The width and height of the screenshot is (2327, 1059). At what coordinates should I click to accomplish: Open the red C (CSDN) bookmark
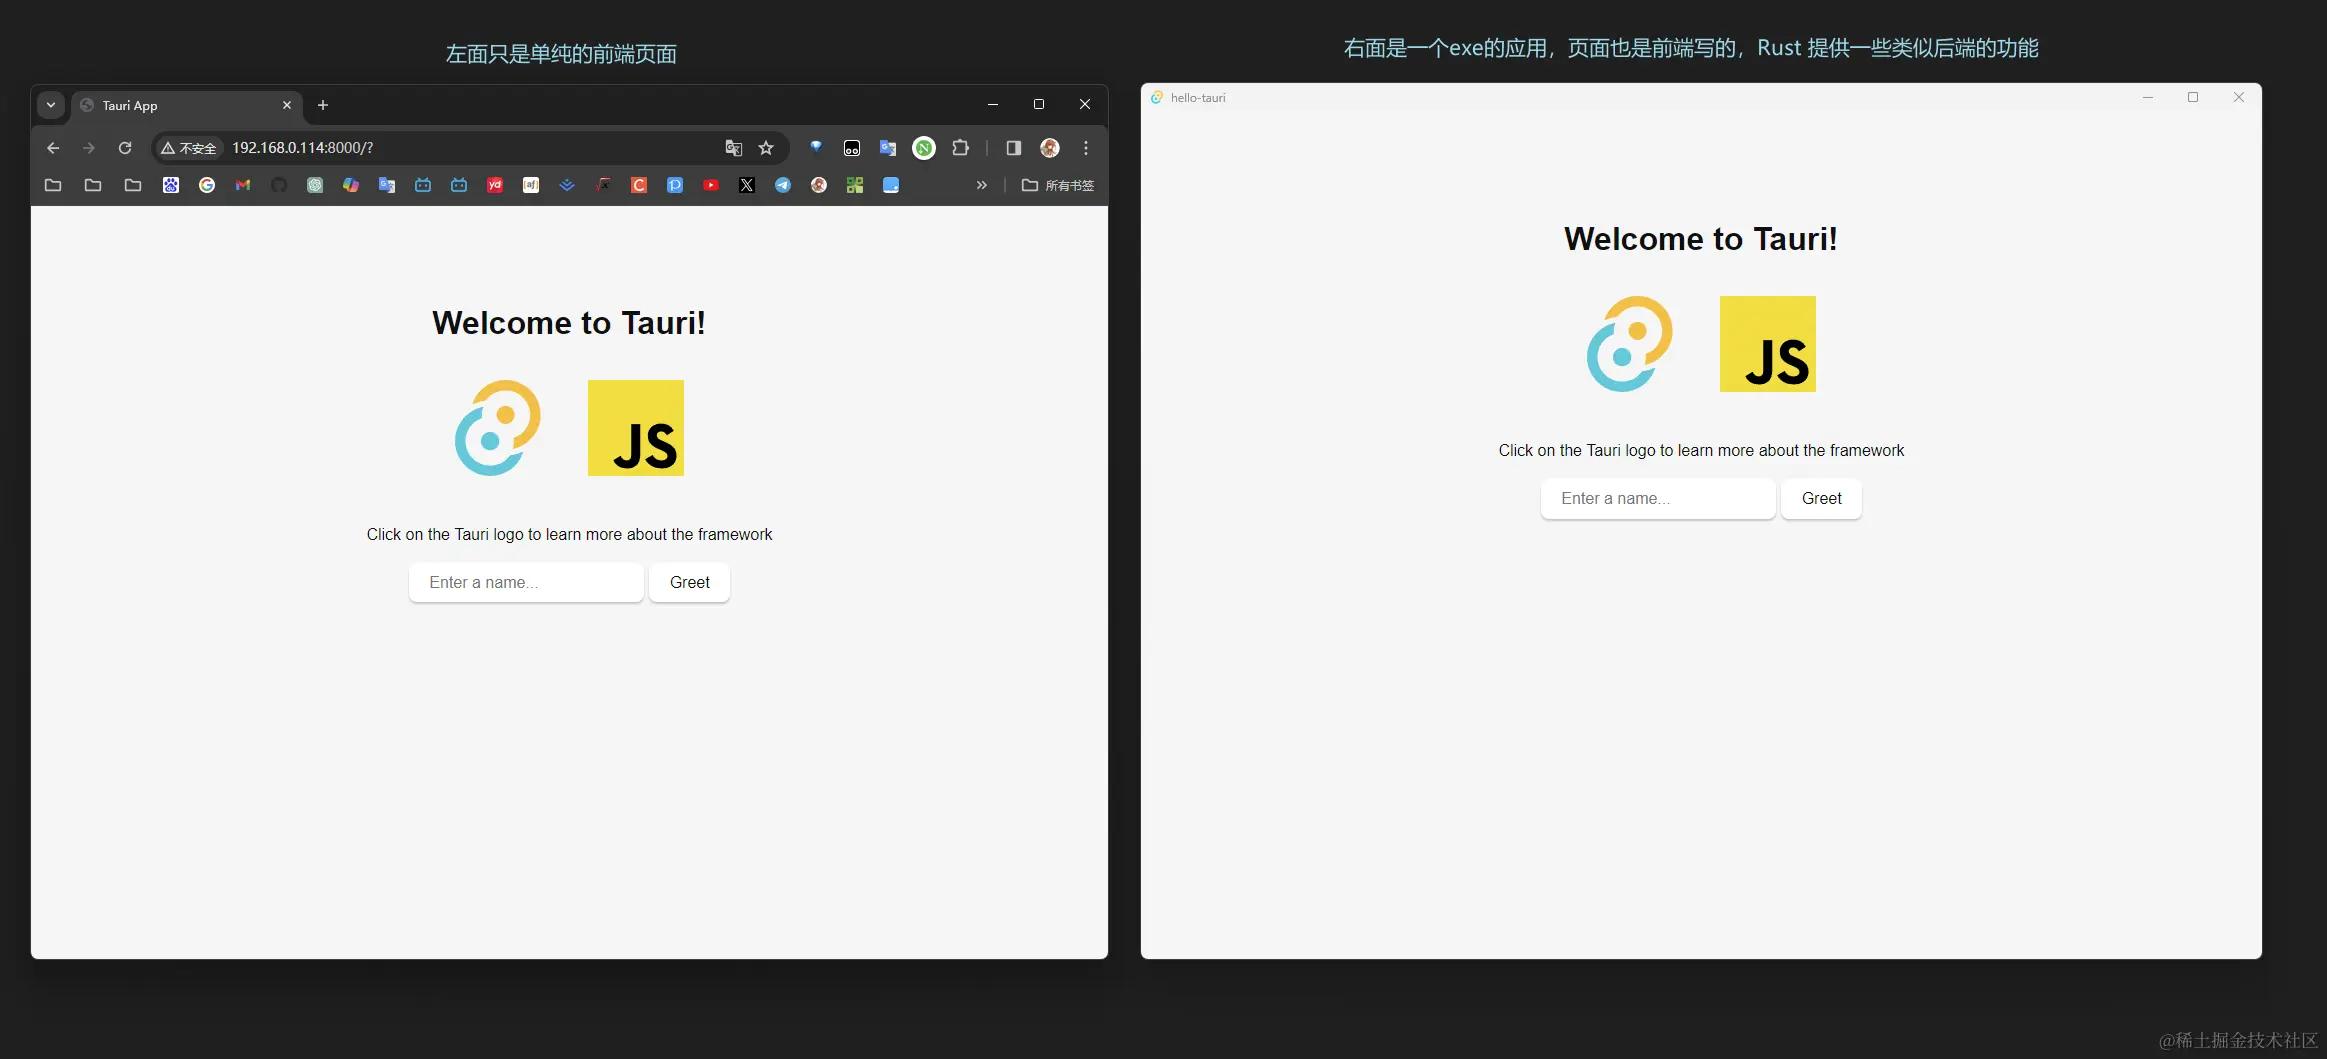pyautogui.click(x=639, y=185)
